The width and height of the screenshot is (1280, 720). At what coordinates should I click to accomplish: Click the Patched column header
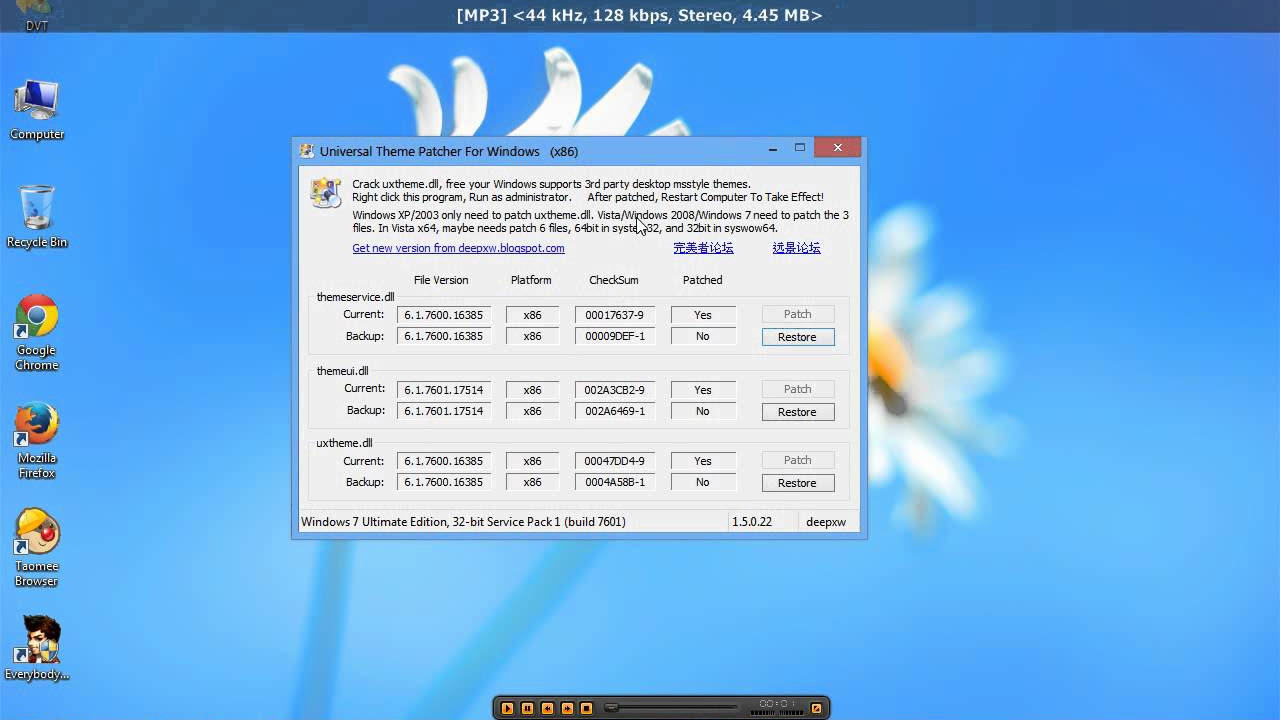702,280
